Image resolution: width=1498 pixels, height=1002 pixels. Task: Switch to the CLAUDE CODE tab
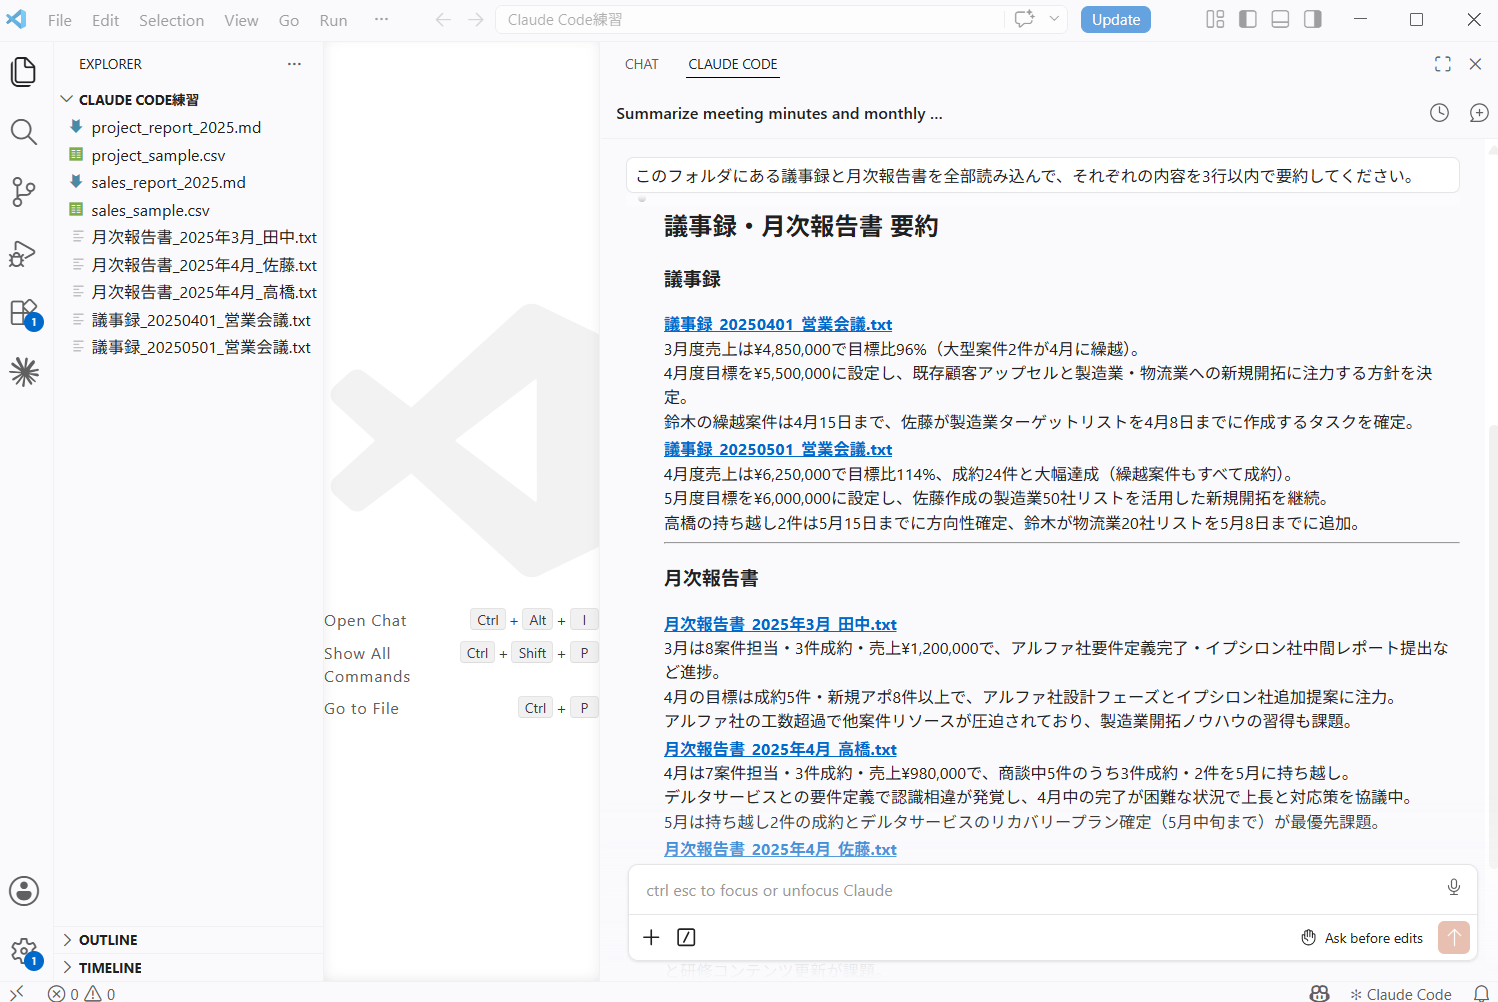[x=733, y=64]
